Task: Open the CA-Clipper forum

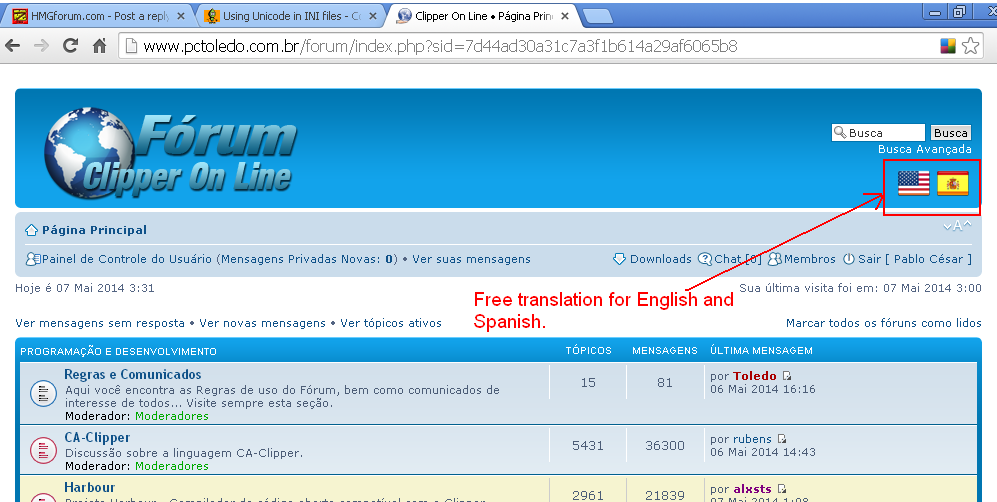Action: point(97,437)
